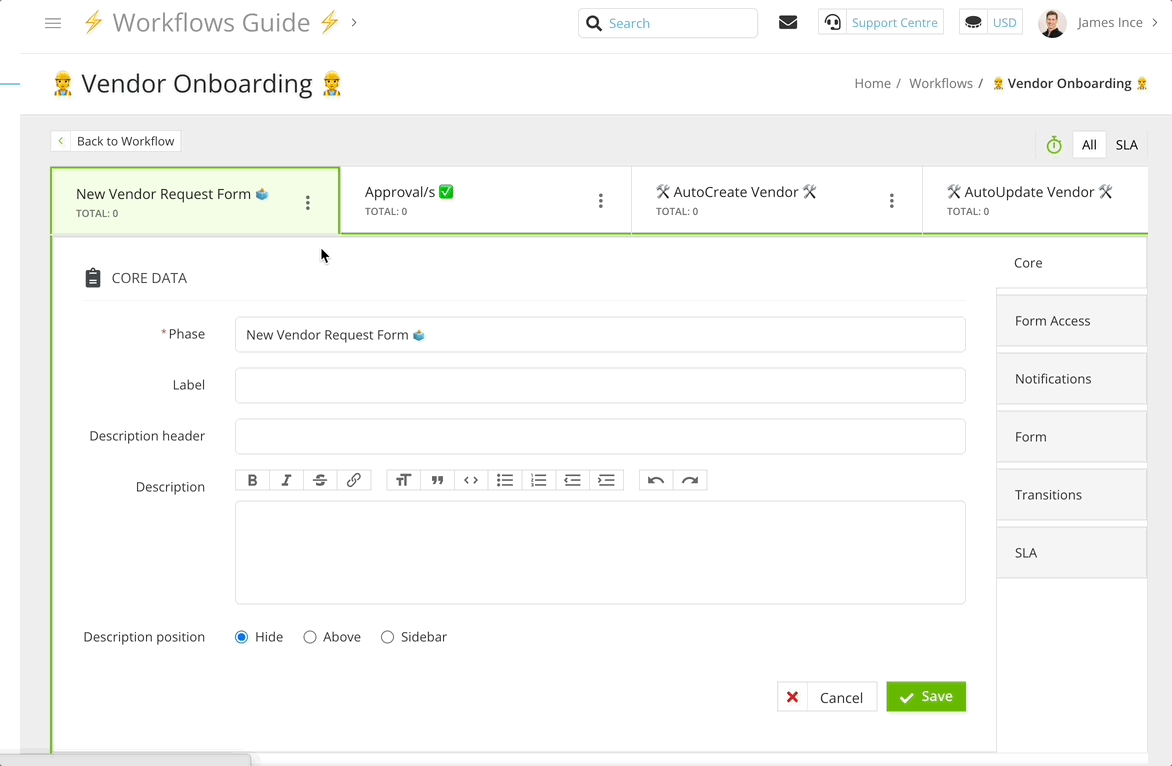Apply italic formatting in description toolbar
This screenshot has height=766, width=1172.
coord(286,481)
